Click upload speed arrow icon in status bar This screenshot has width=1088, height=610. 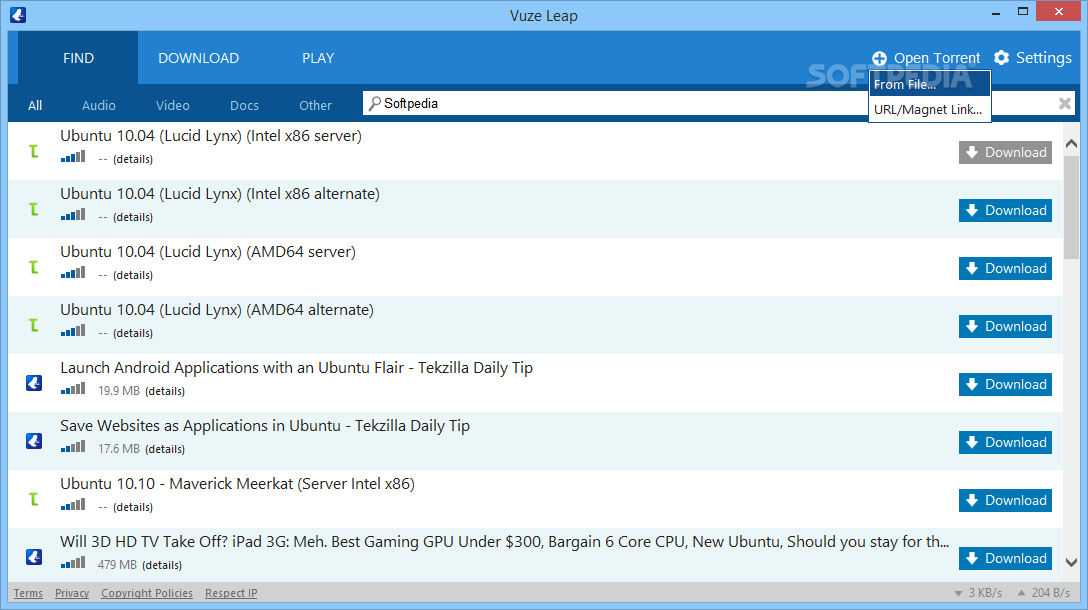click(1021, 593)
